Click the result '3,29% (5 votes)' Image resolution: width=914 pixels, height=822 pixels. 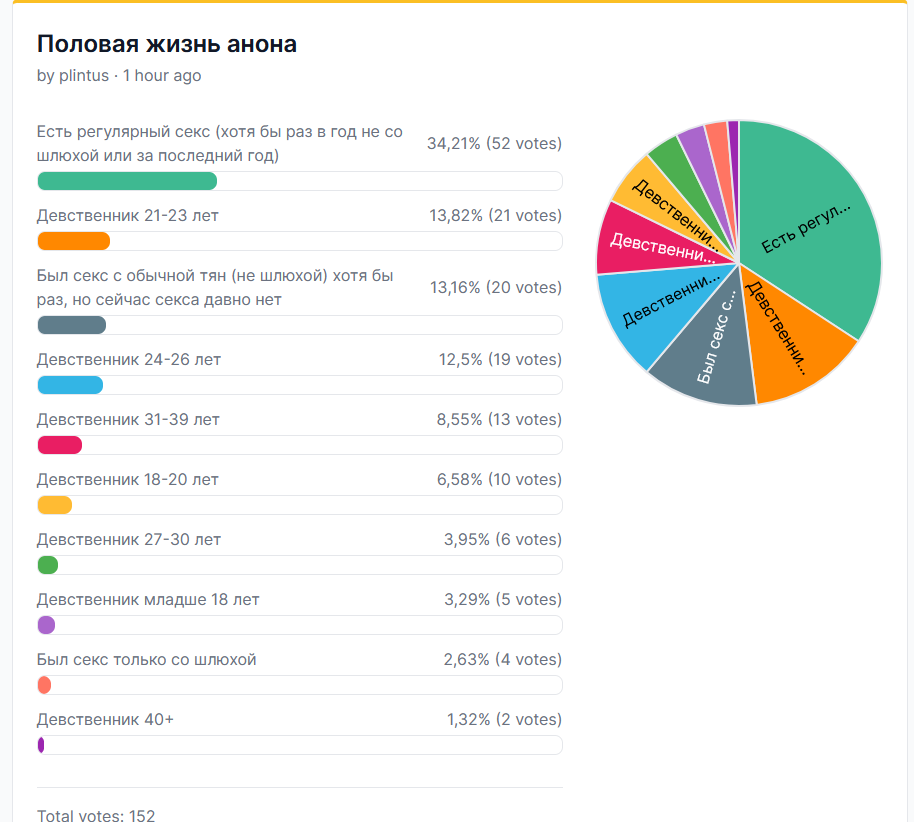(503, 600)
